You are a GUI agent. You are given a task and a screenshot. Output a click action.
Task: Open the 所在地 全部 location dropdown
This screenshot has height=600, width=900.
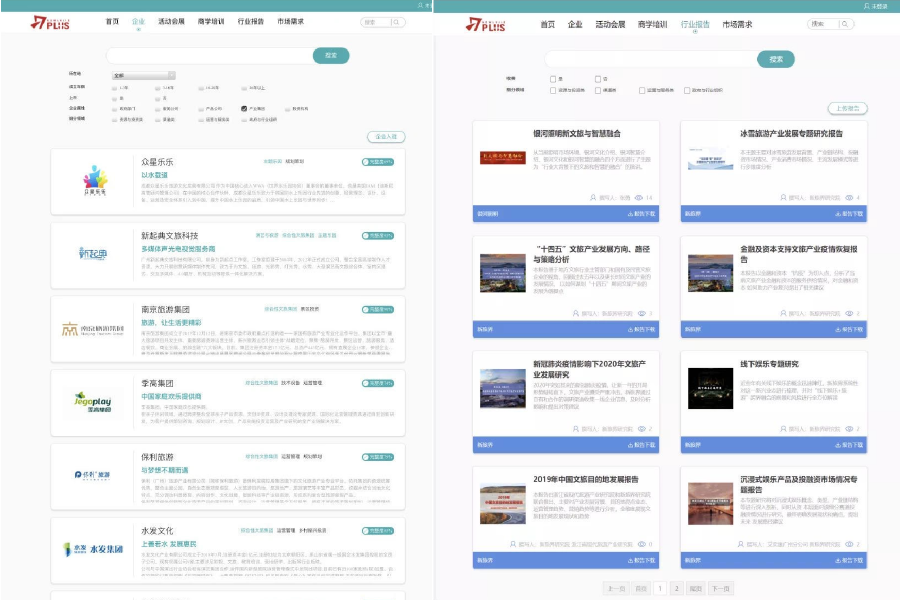click(x=143, y=75)
